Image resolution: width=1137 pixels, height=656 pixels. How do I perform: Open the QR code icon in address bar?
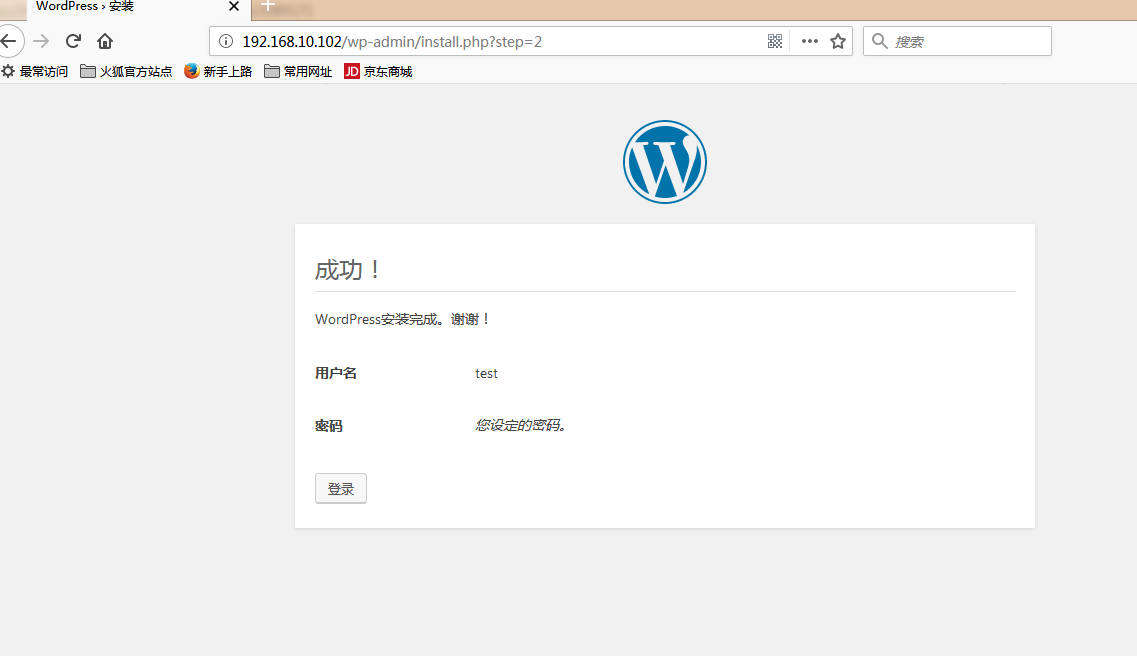(775, 41)
